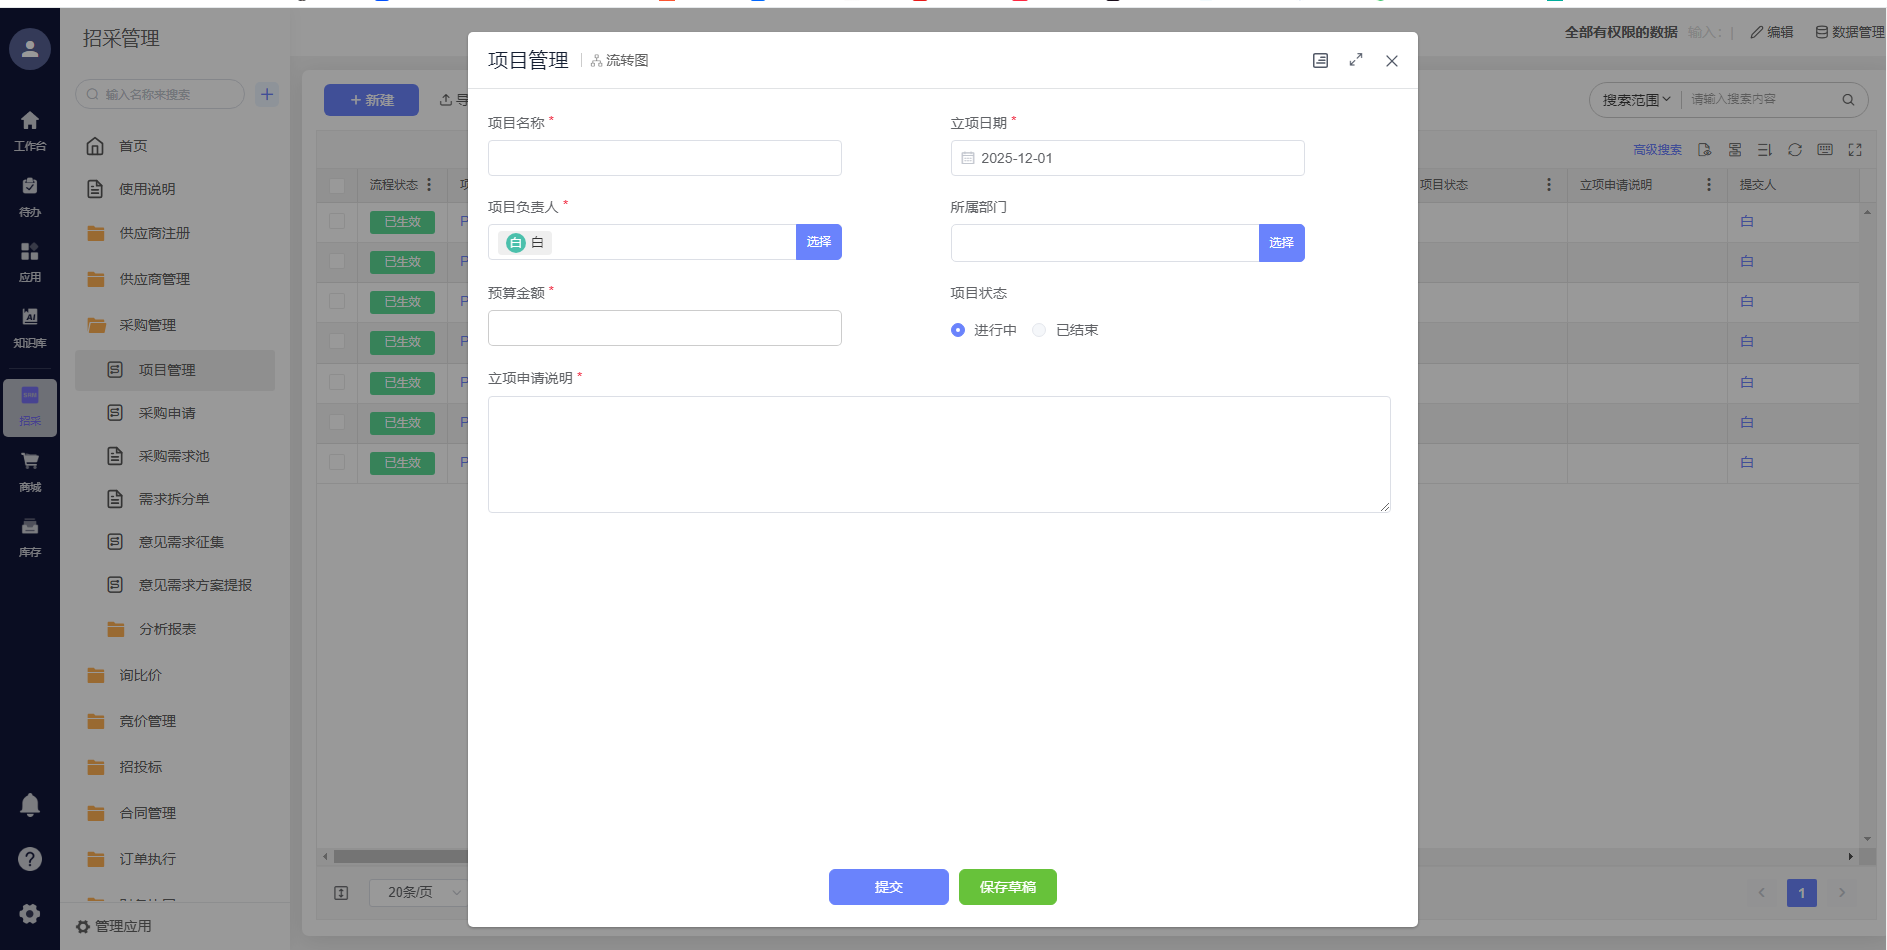This screenshot has height=950, width=1887.
Task: Click the 知识库 sidebar icon
Action: (30, 326)
